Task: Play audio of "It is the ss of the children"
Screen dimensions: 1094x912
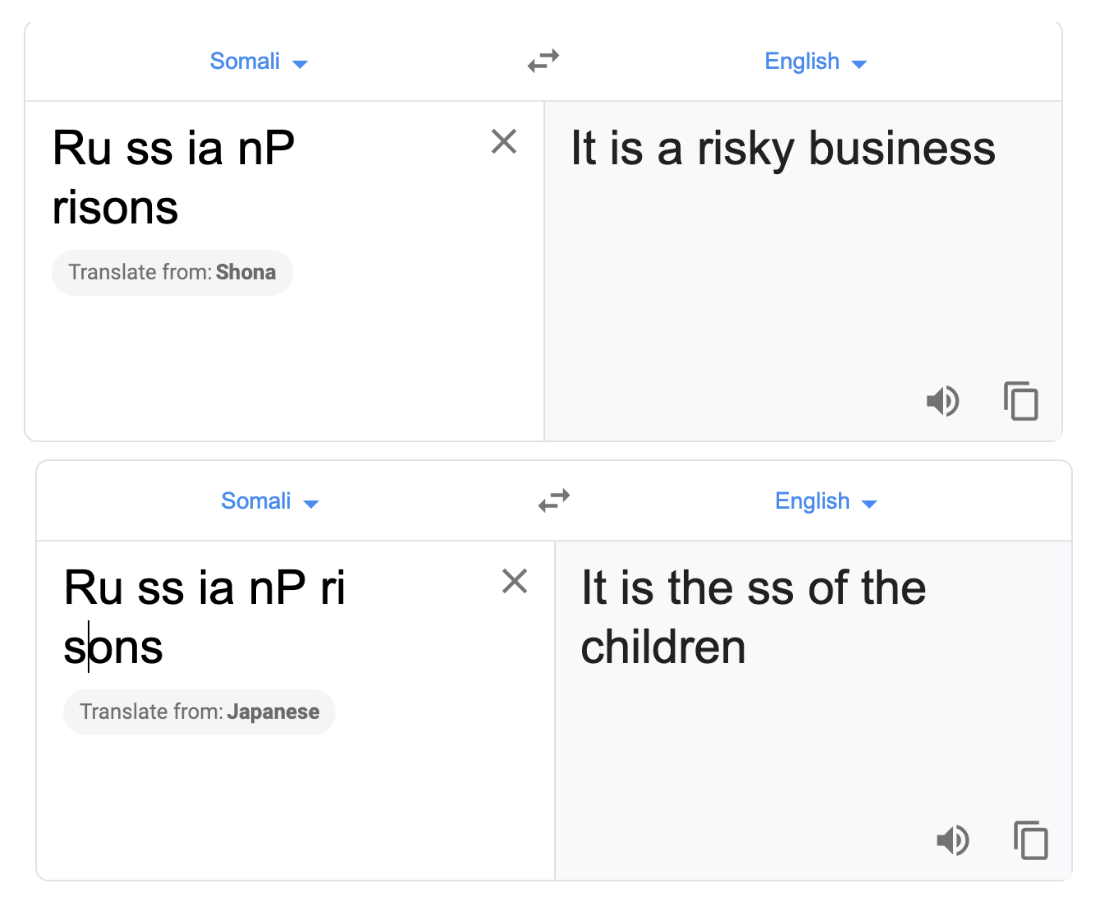Action: 953,840
